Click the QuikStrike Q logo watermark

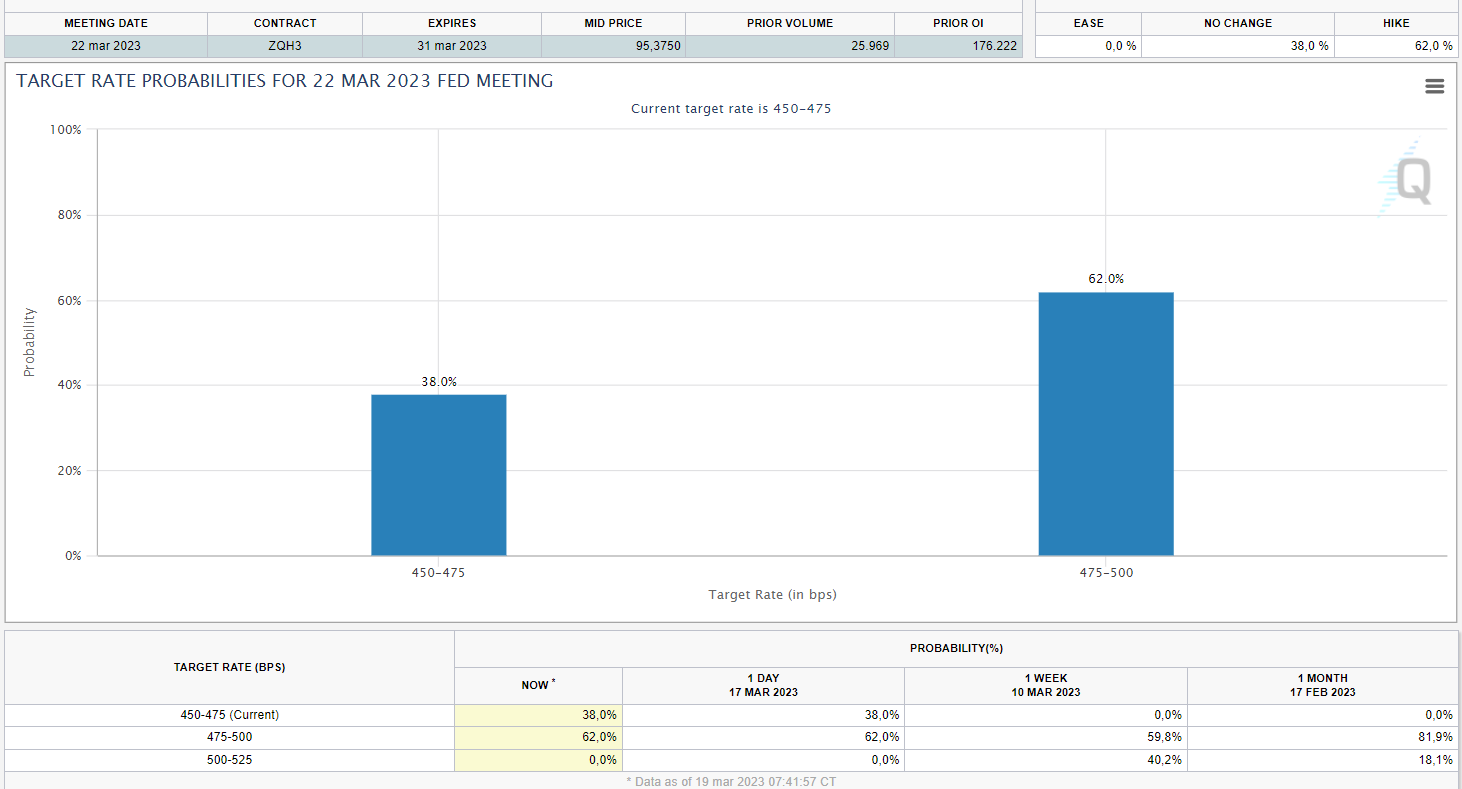[1408, 180]
